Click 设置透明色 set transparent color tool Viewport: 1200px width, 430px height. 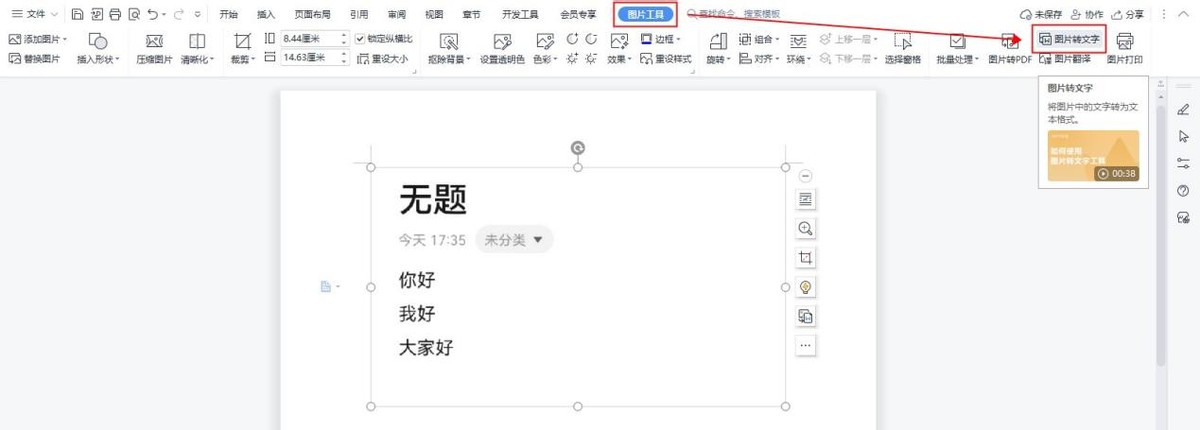(x=501, y=48)
